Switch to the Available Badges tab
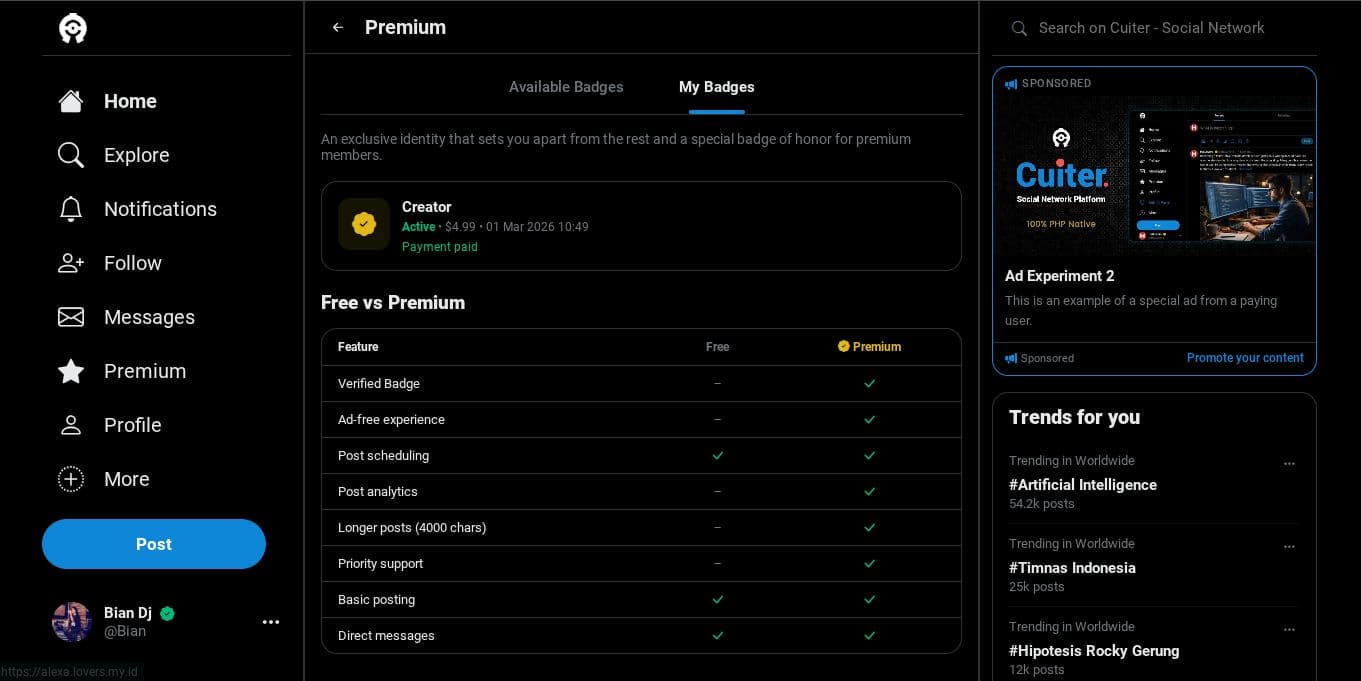Screen dimensions: 1361x681 click(566, 87)
